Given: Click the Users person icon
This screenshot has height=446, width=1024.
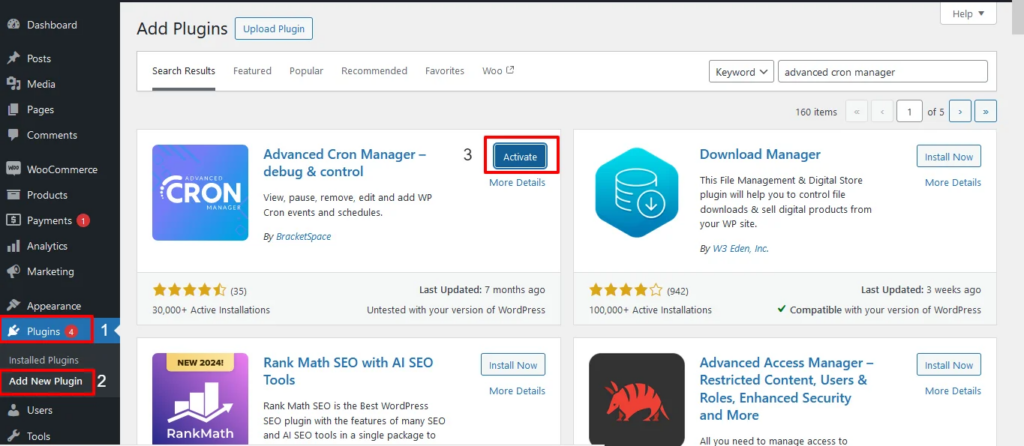Looking at the screenshot, I should 13,410.
